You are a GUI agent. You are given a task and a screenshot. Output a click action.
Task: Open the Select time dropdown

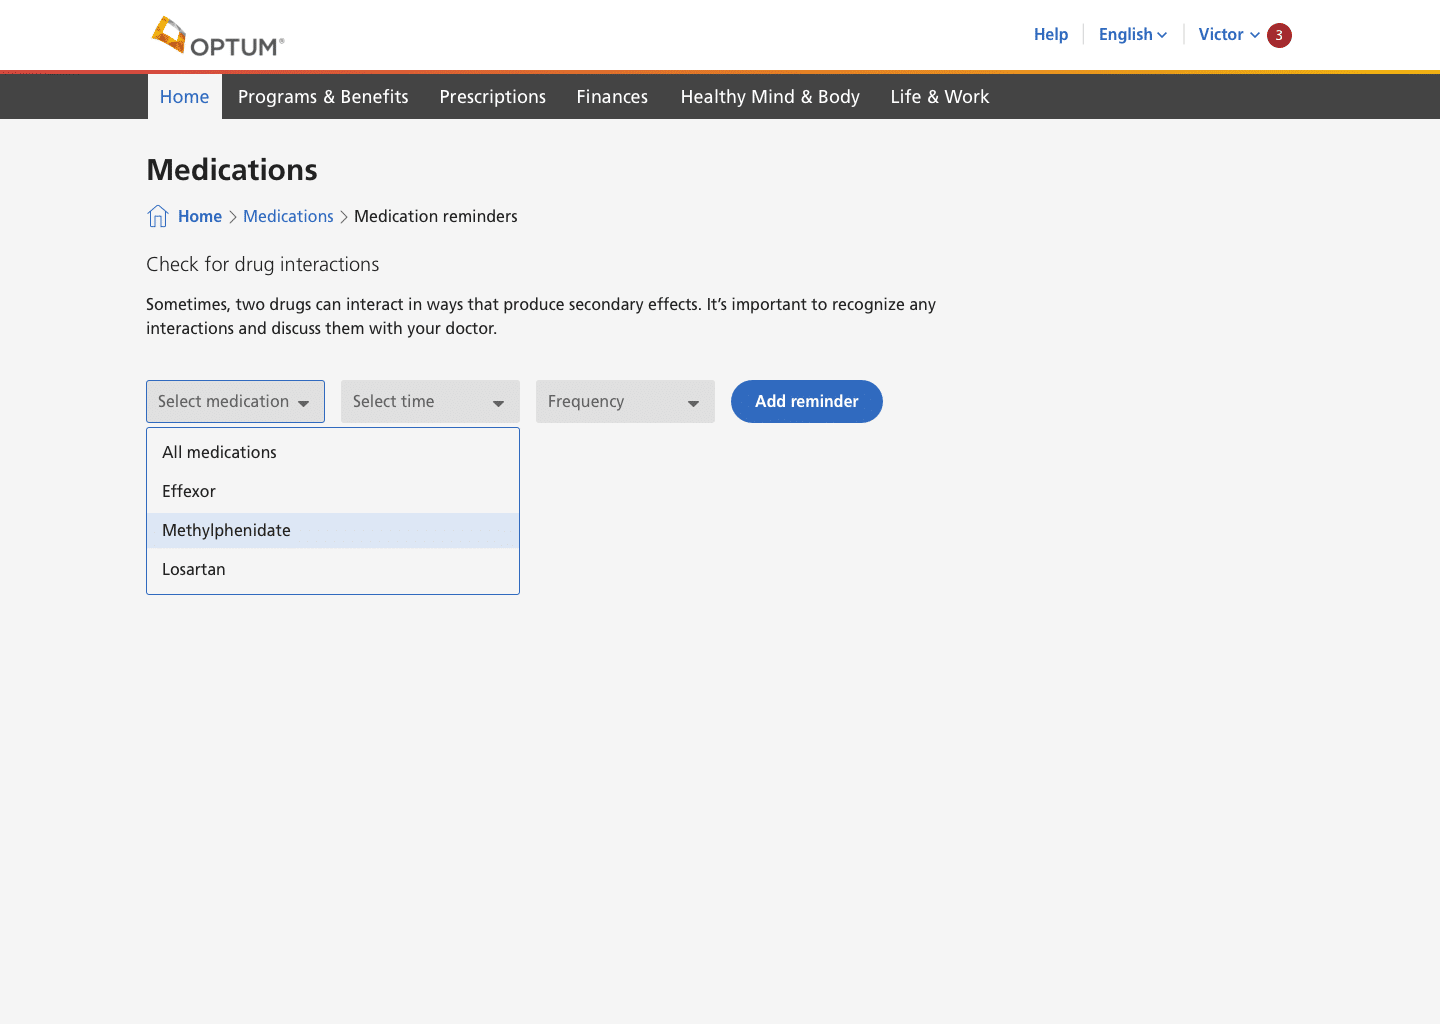(430, 402)
